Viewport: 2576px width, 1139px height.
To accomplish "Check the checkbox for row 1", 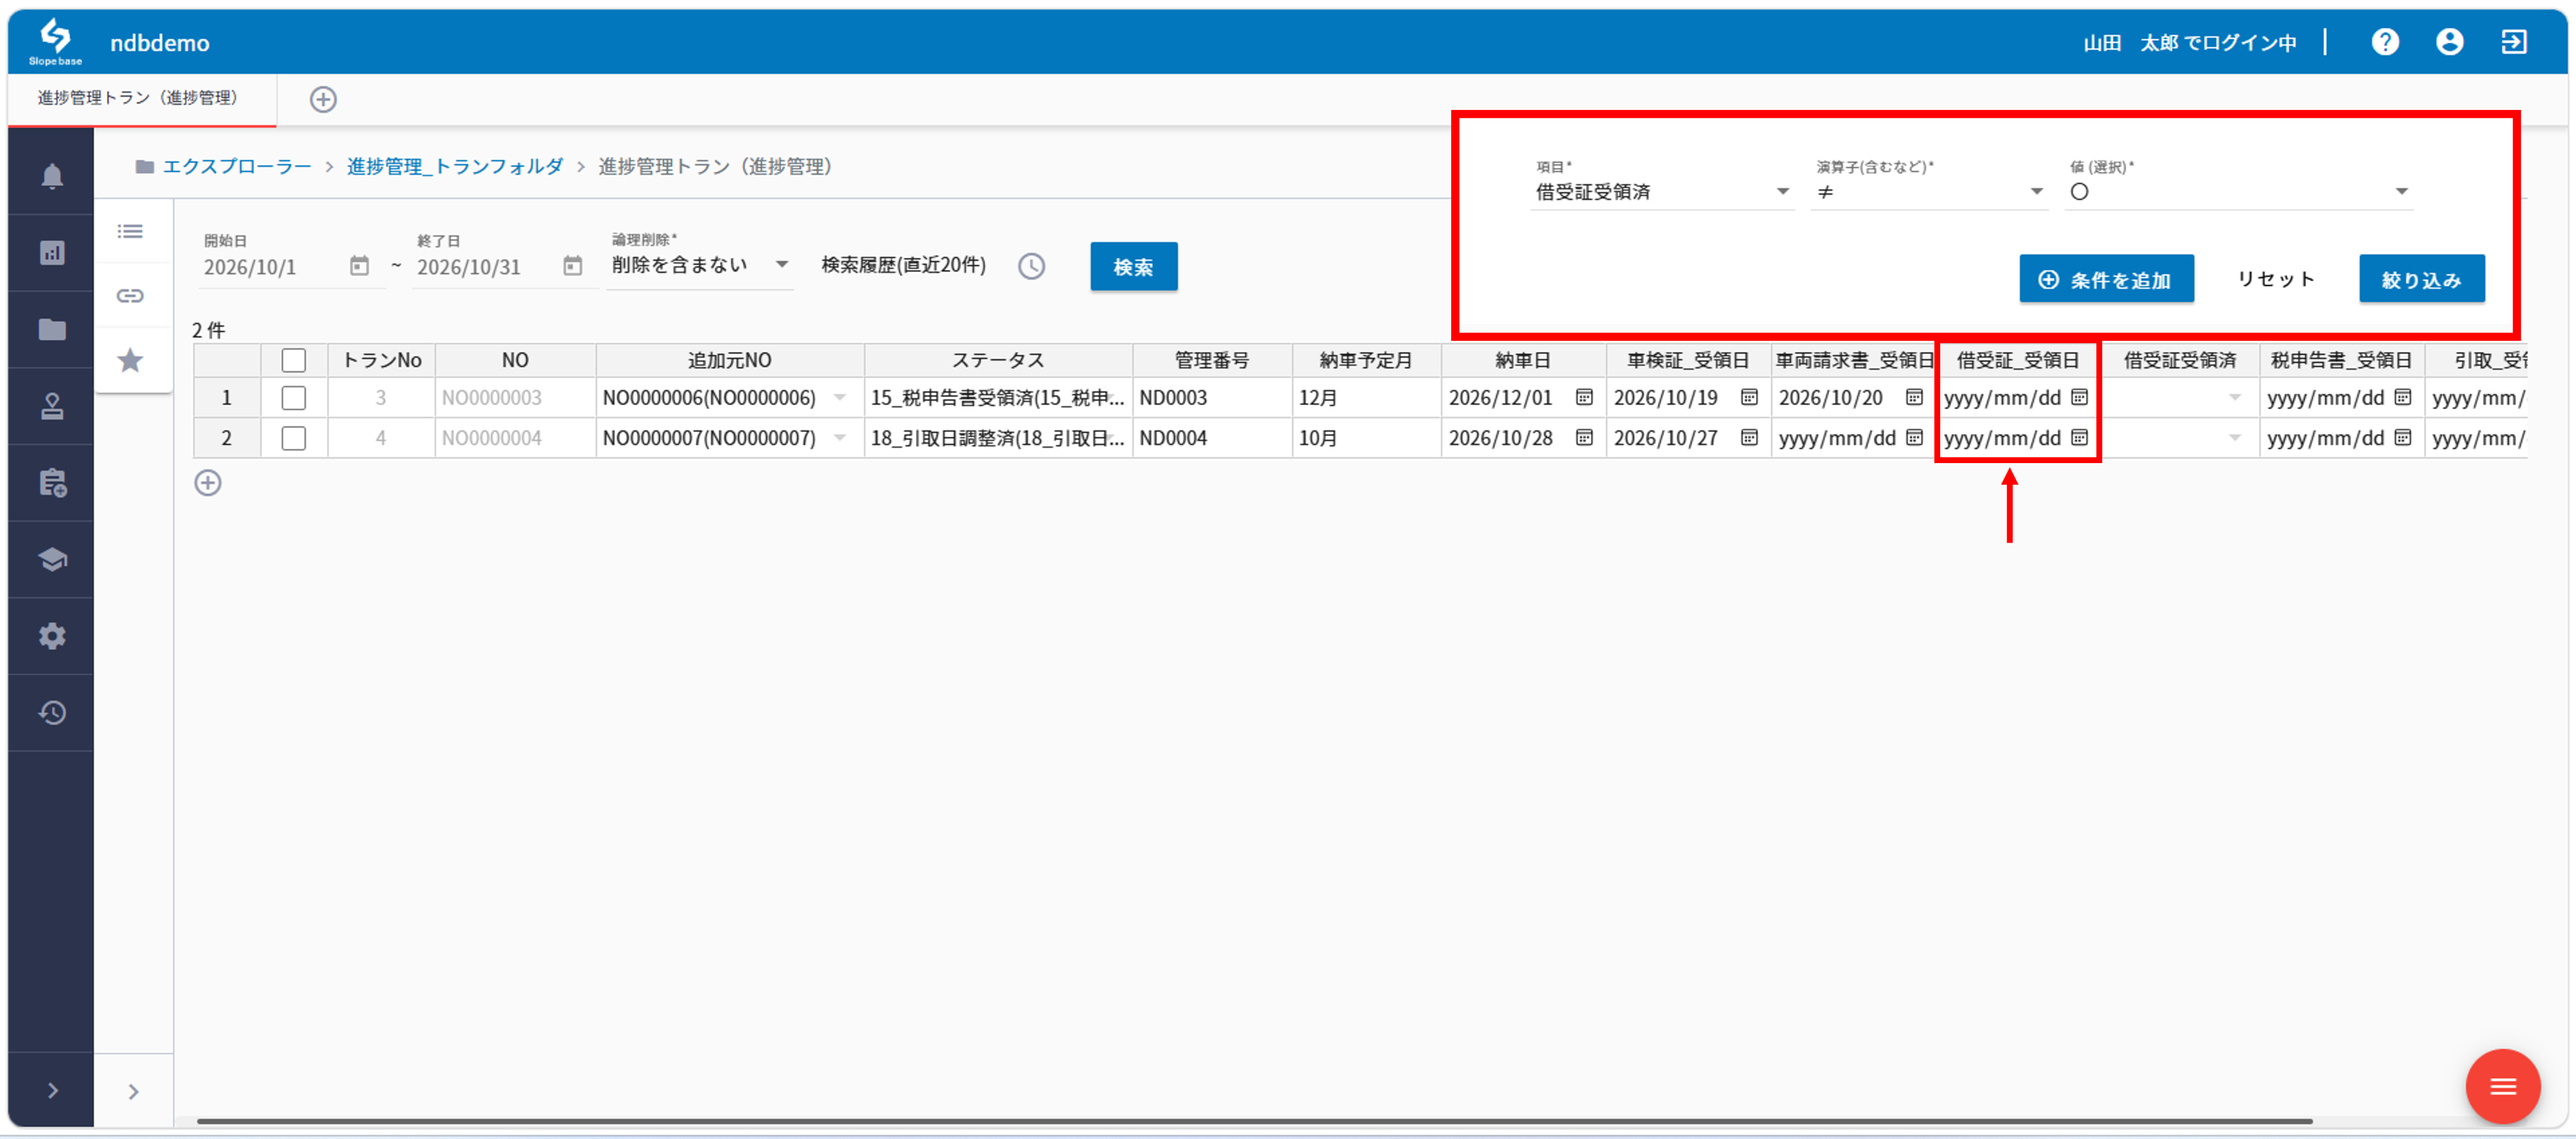I will pyautogui.click(x=293, y=398).
